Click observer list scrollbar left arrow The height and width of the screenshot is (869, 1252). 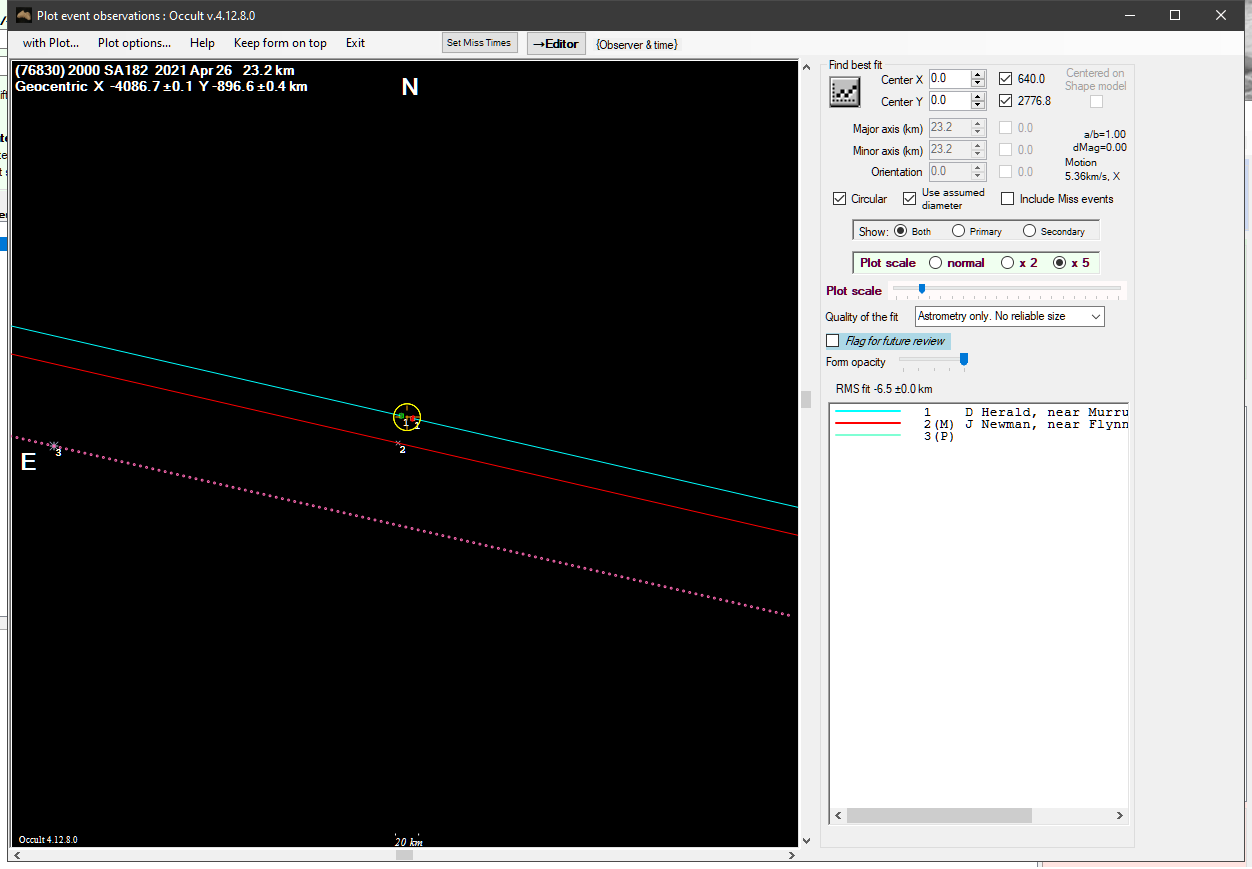coord(838,816)
